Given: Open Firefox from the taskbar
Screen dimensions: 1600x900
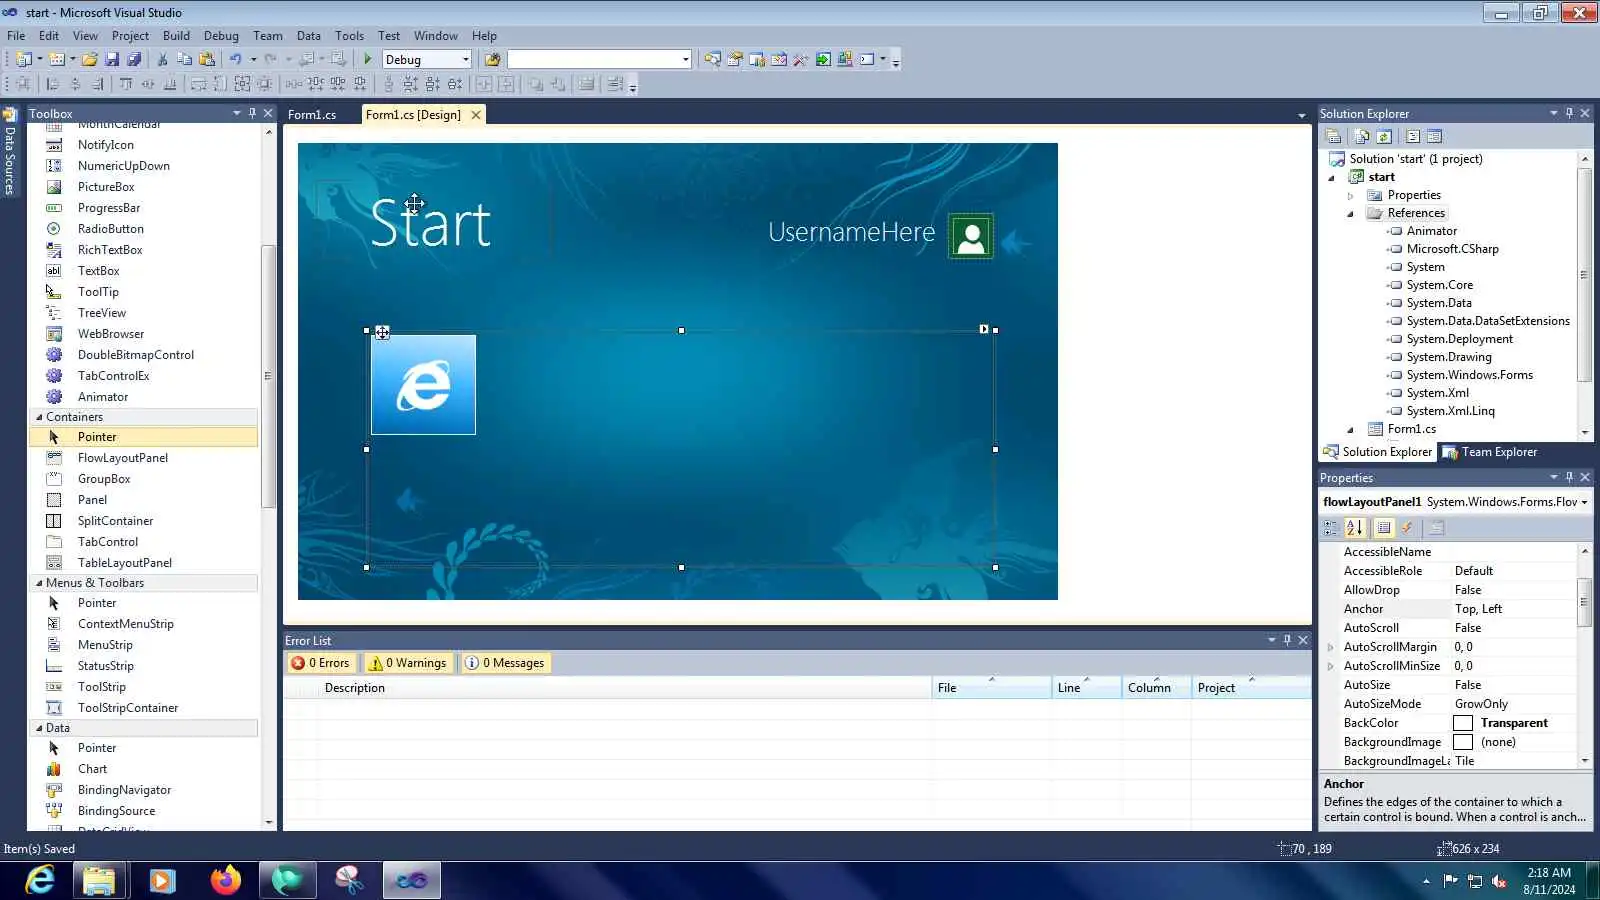Looking at the screenshot, I should click(x=226, y=880).
